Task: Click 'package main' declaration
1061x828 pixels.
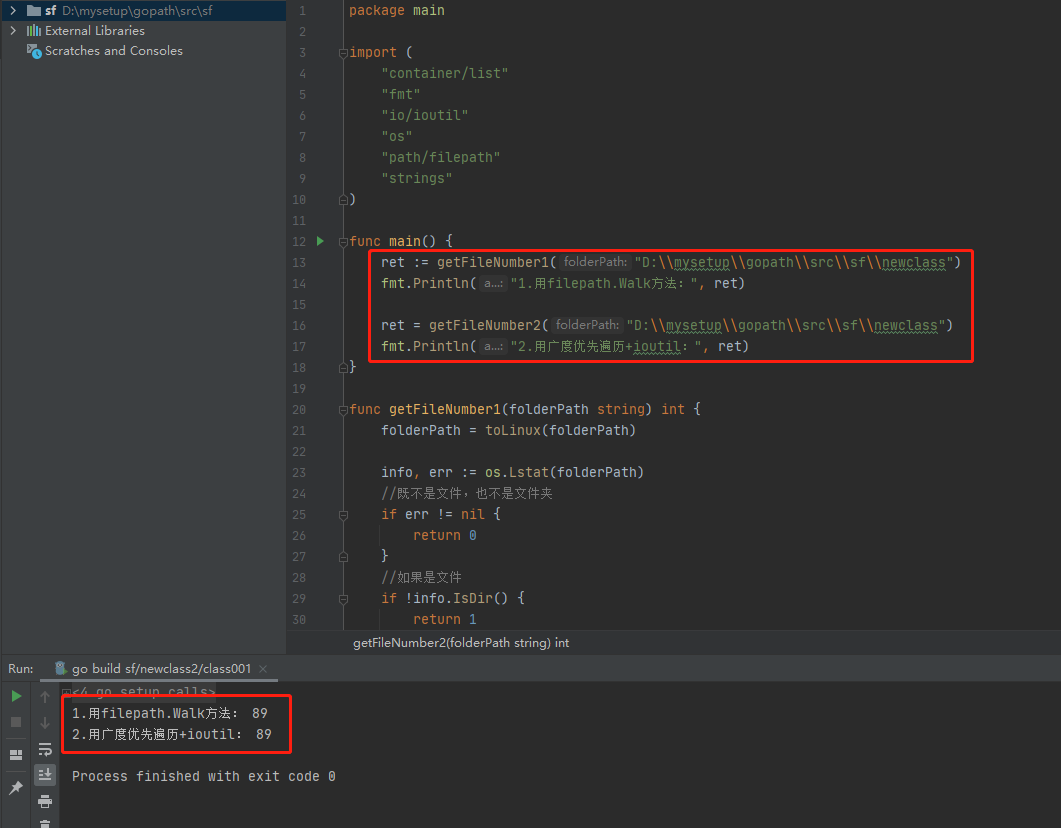Action: click(x=397, y=10)
